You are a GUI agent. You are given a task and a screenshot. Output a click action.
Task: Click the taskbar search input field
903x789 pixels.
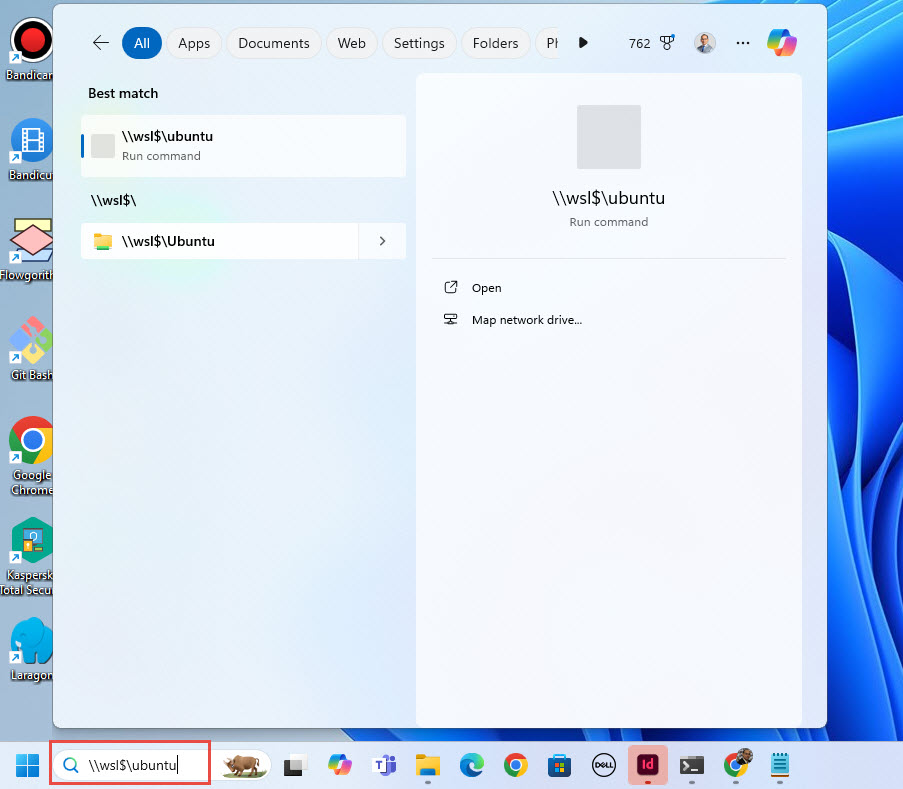pos(131,765)
